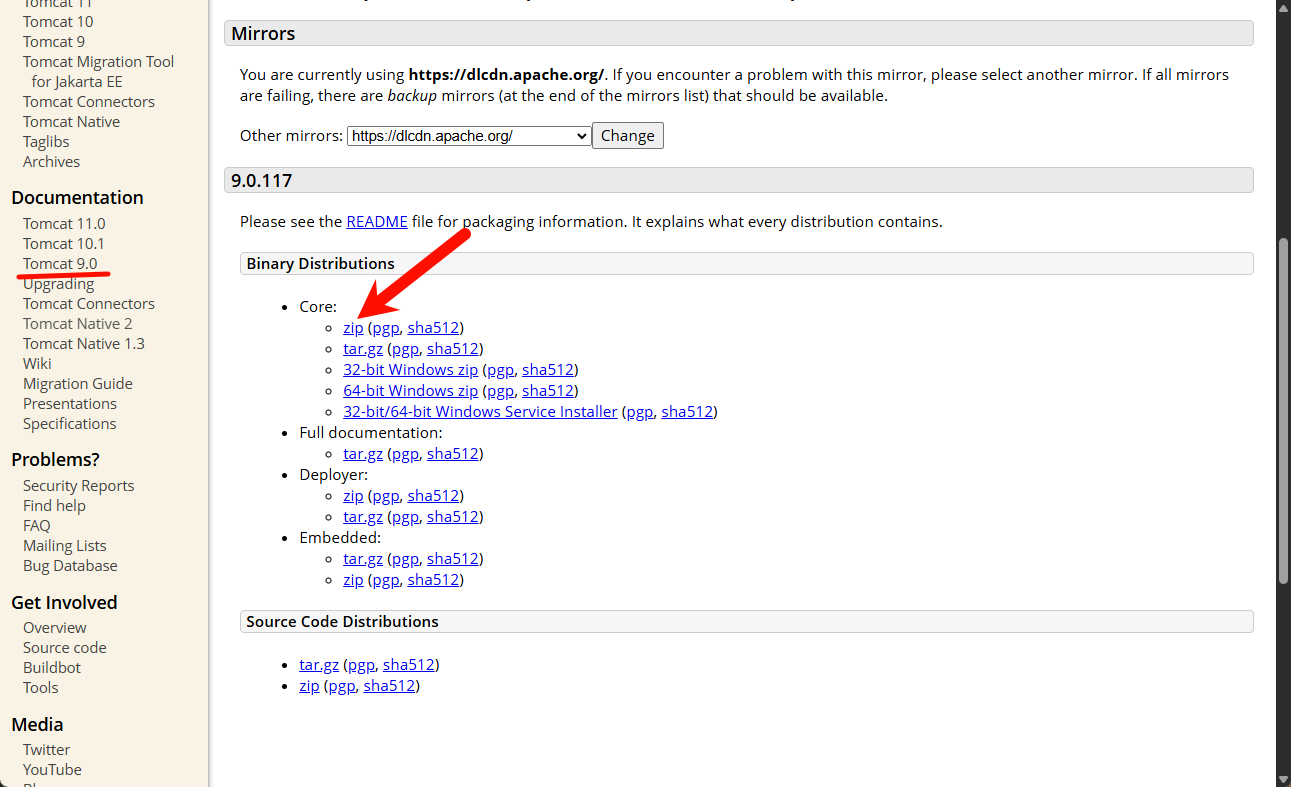Open pgp signature for Core tar.gz

(x=405, y=349)
